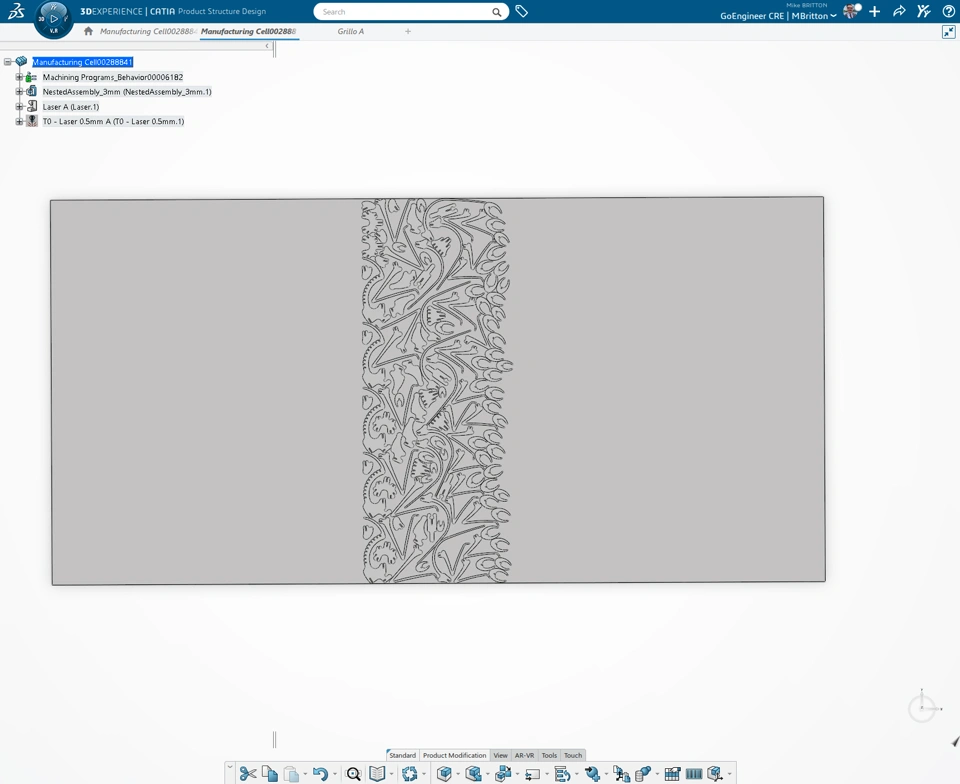
Task: Switch to the Tools toolbar tab
Action: pyautogui.click(x=549, y=755)
